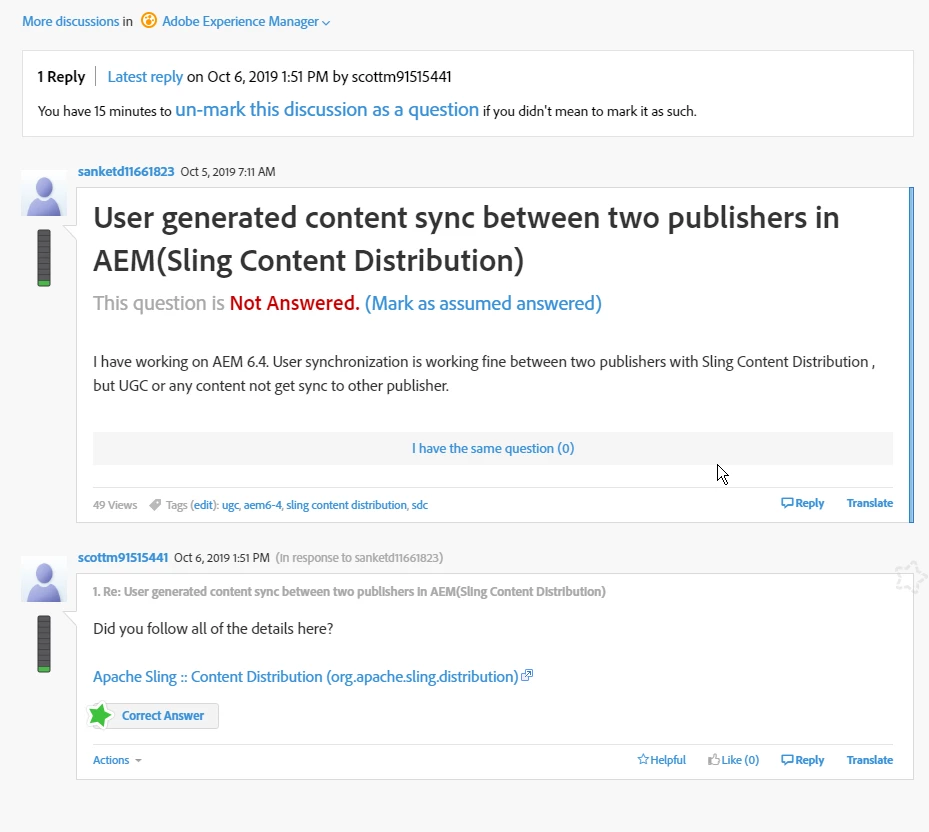Image resolution: width=929 pixels, height=832 pixels.
Task: Like scottm91515441's reply
Action: tap(733, 760)
